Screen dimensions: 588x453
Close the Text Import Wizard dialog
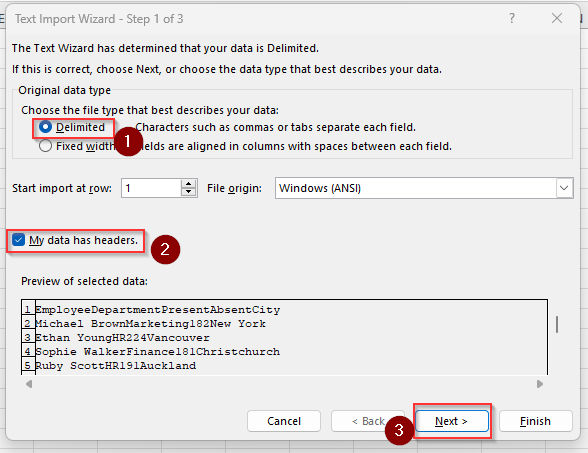tap(557, 18)
